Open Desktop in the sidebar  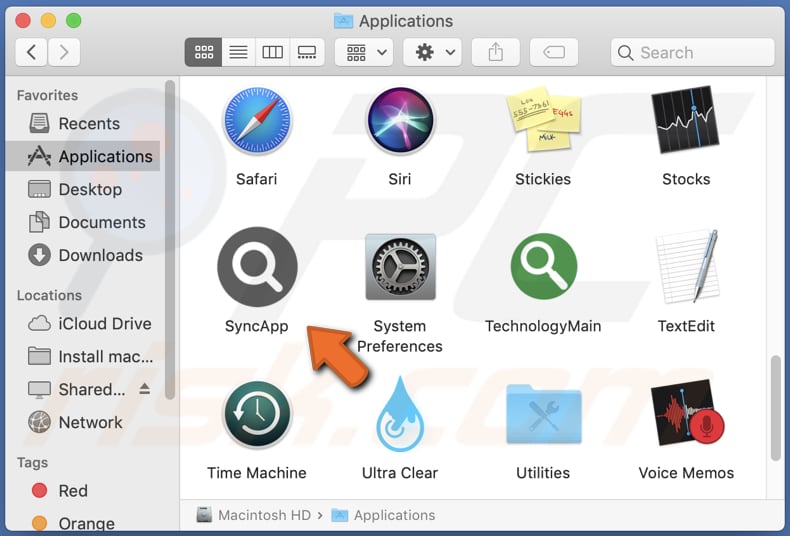83,189
